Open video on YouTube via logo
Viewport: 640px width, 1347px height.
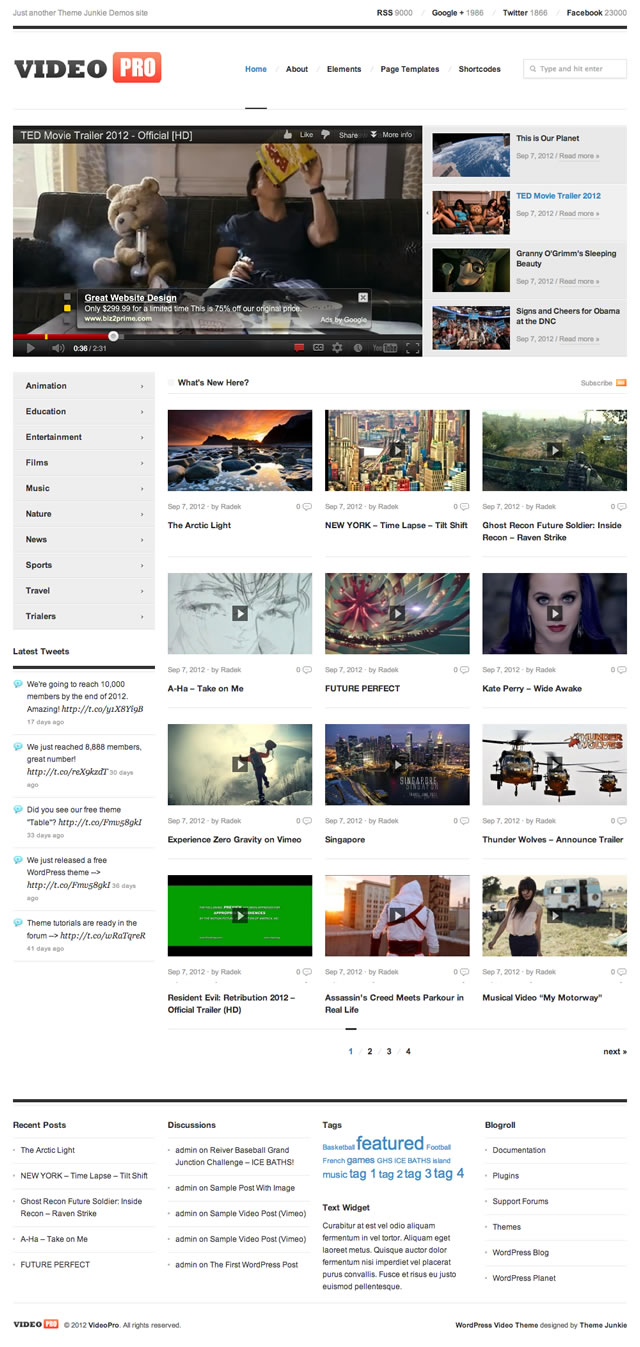point(385,348)
